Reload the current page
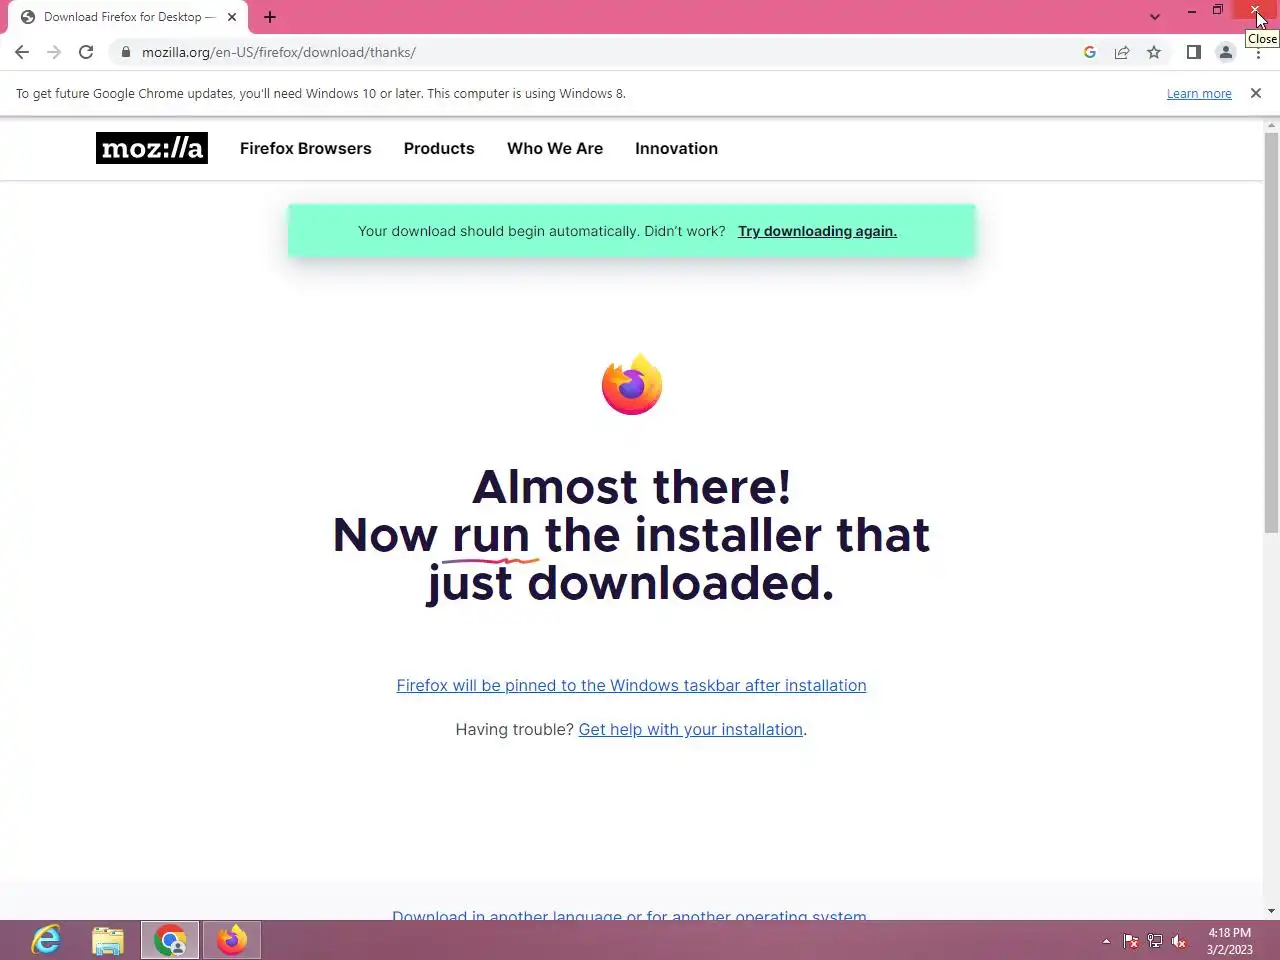Viewport: 1280px width, 960px height. 86,52
